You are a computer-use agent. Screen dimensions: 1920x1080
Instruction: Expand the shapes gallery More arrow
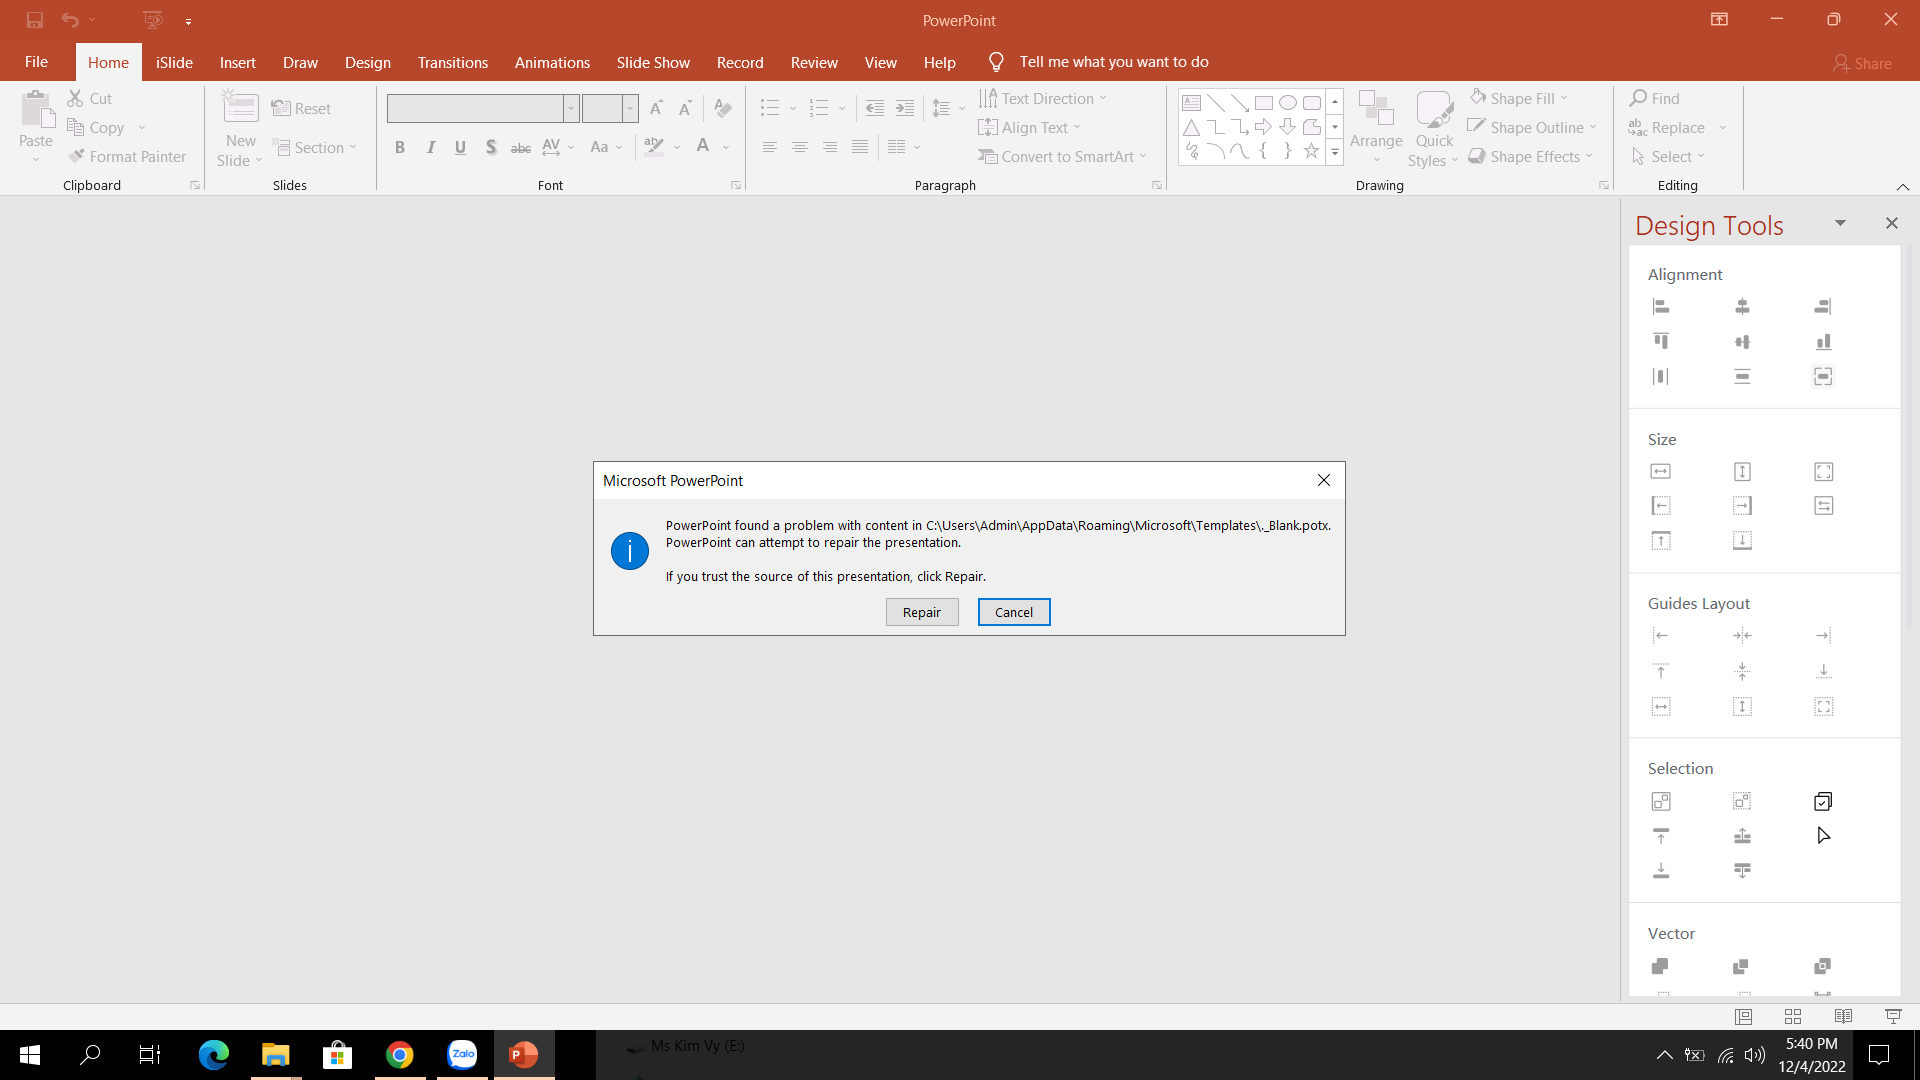[x=1335, y=152]
